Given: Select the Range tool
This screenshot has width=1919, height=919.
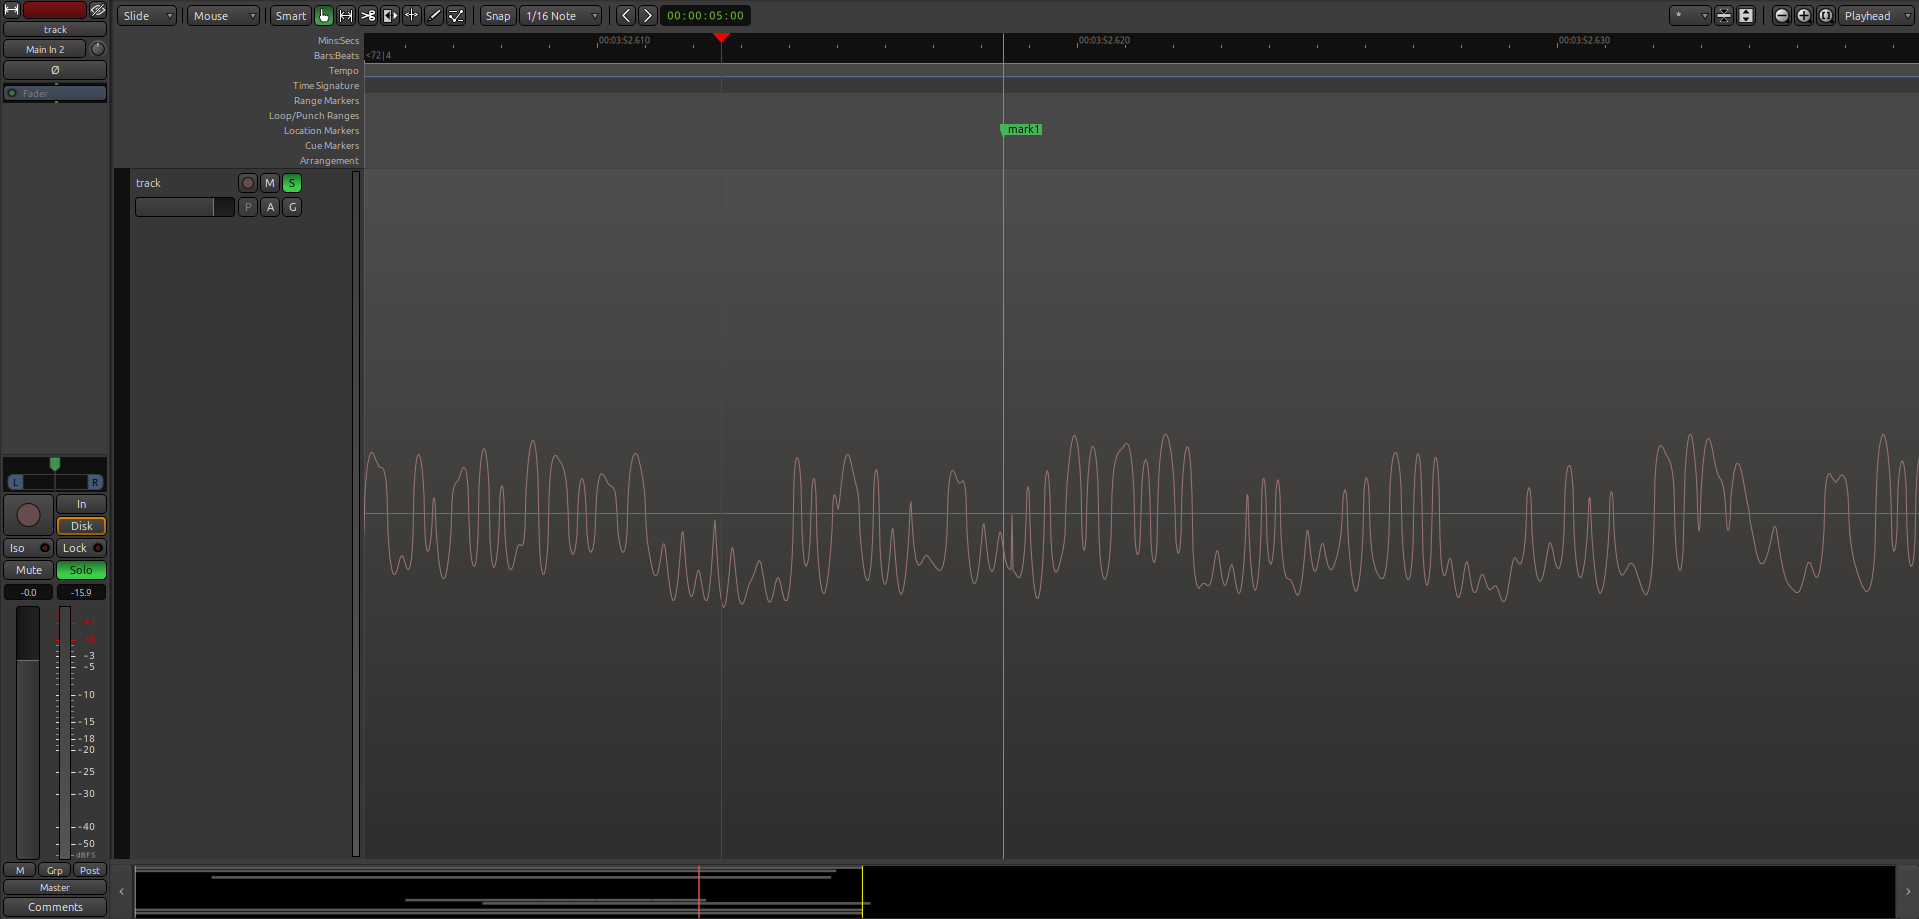Looking at the screenshot, I should (x=346, y=16).
